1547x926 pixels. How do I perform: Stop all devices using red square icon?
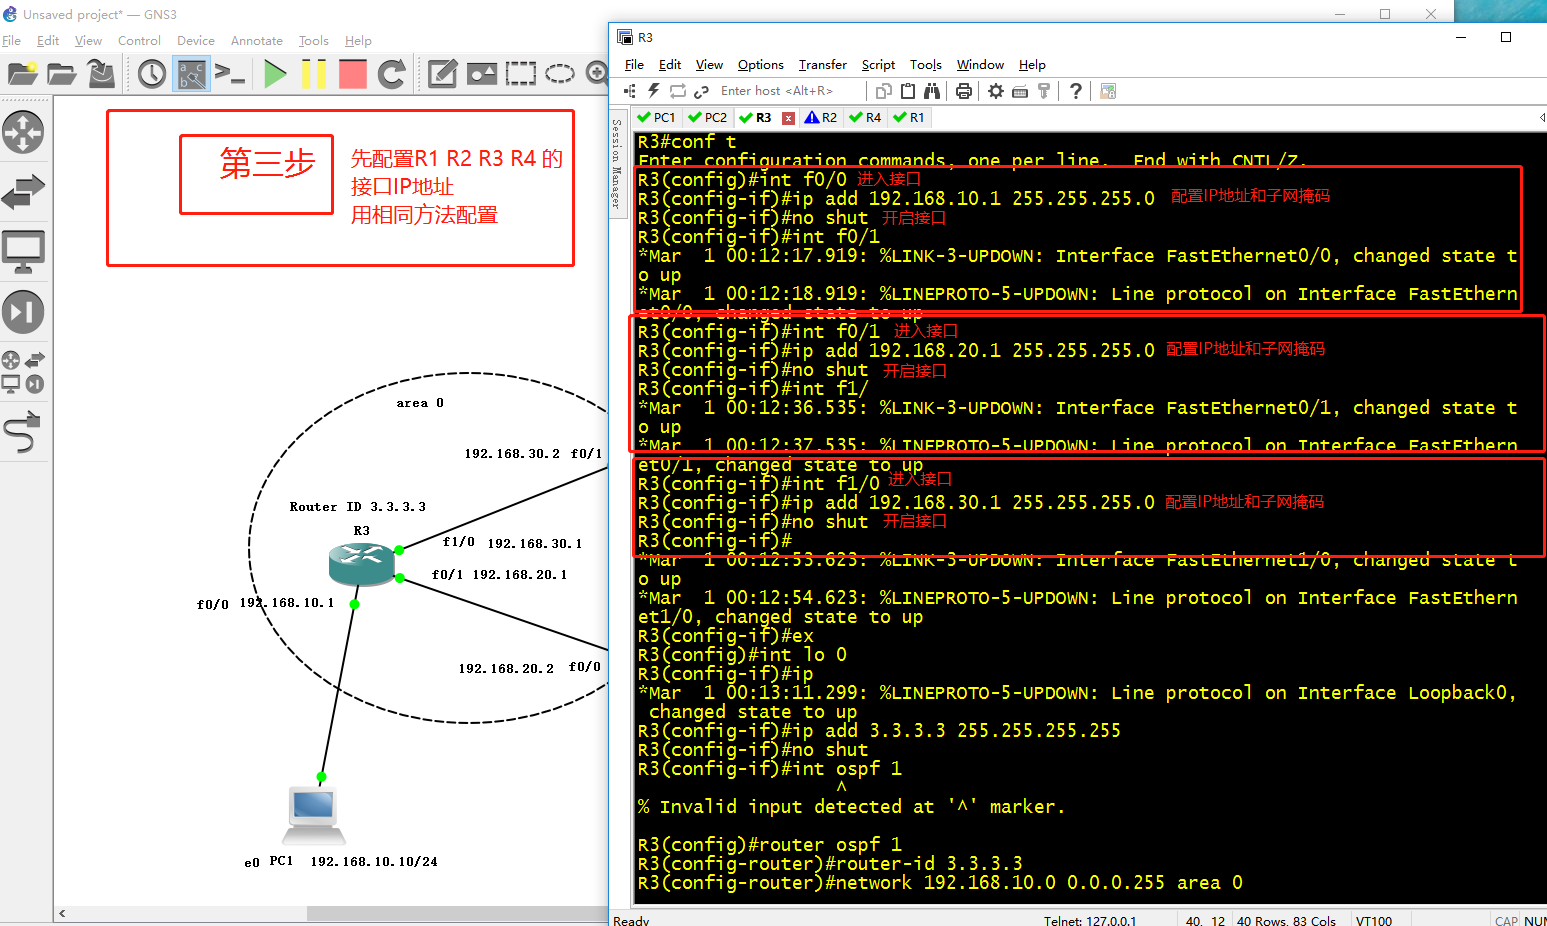point(352,73)
